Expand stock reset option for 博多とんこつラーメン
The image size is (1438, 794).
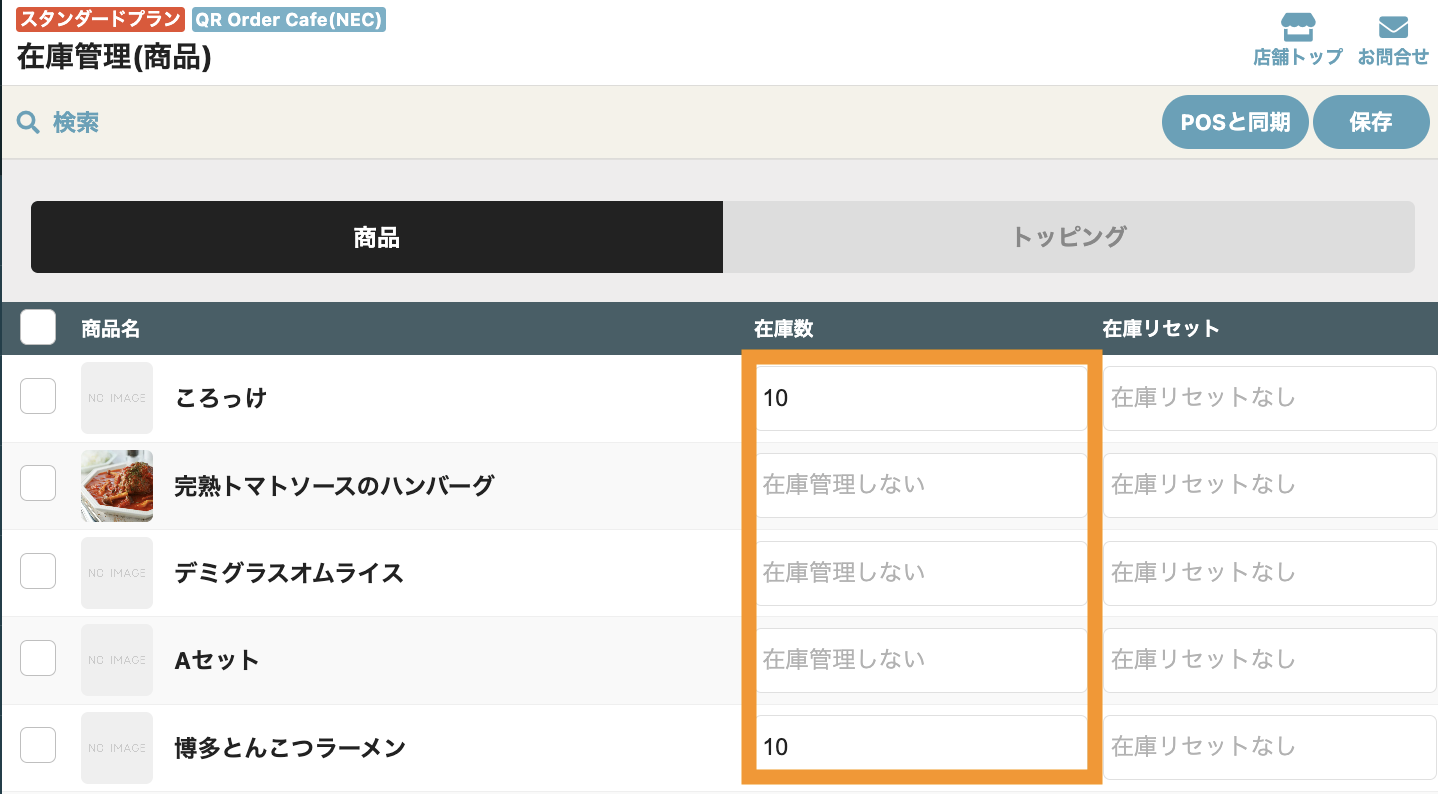(1269, 747)
